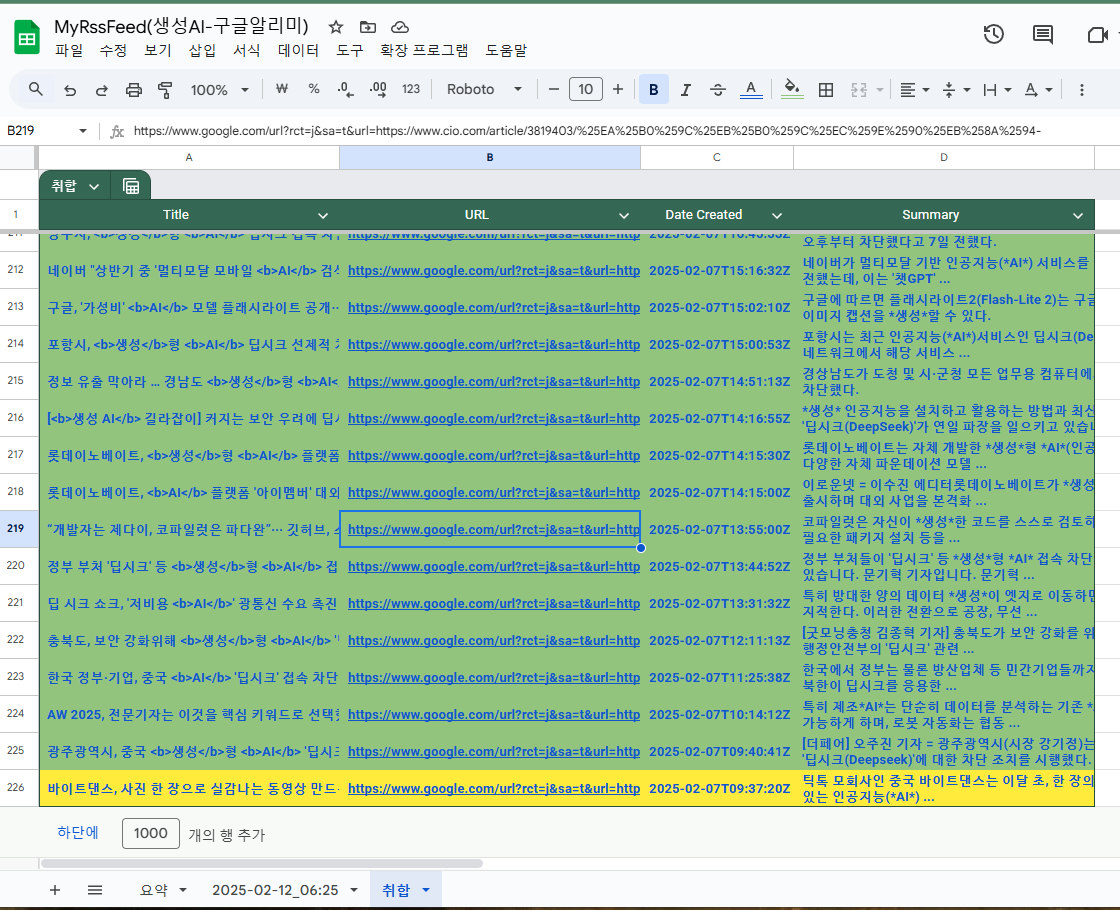Open version history clock icon
1120x910 pixels.
pyautogui.click(x=994, y=34)
